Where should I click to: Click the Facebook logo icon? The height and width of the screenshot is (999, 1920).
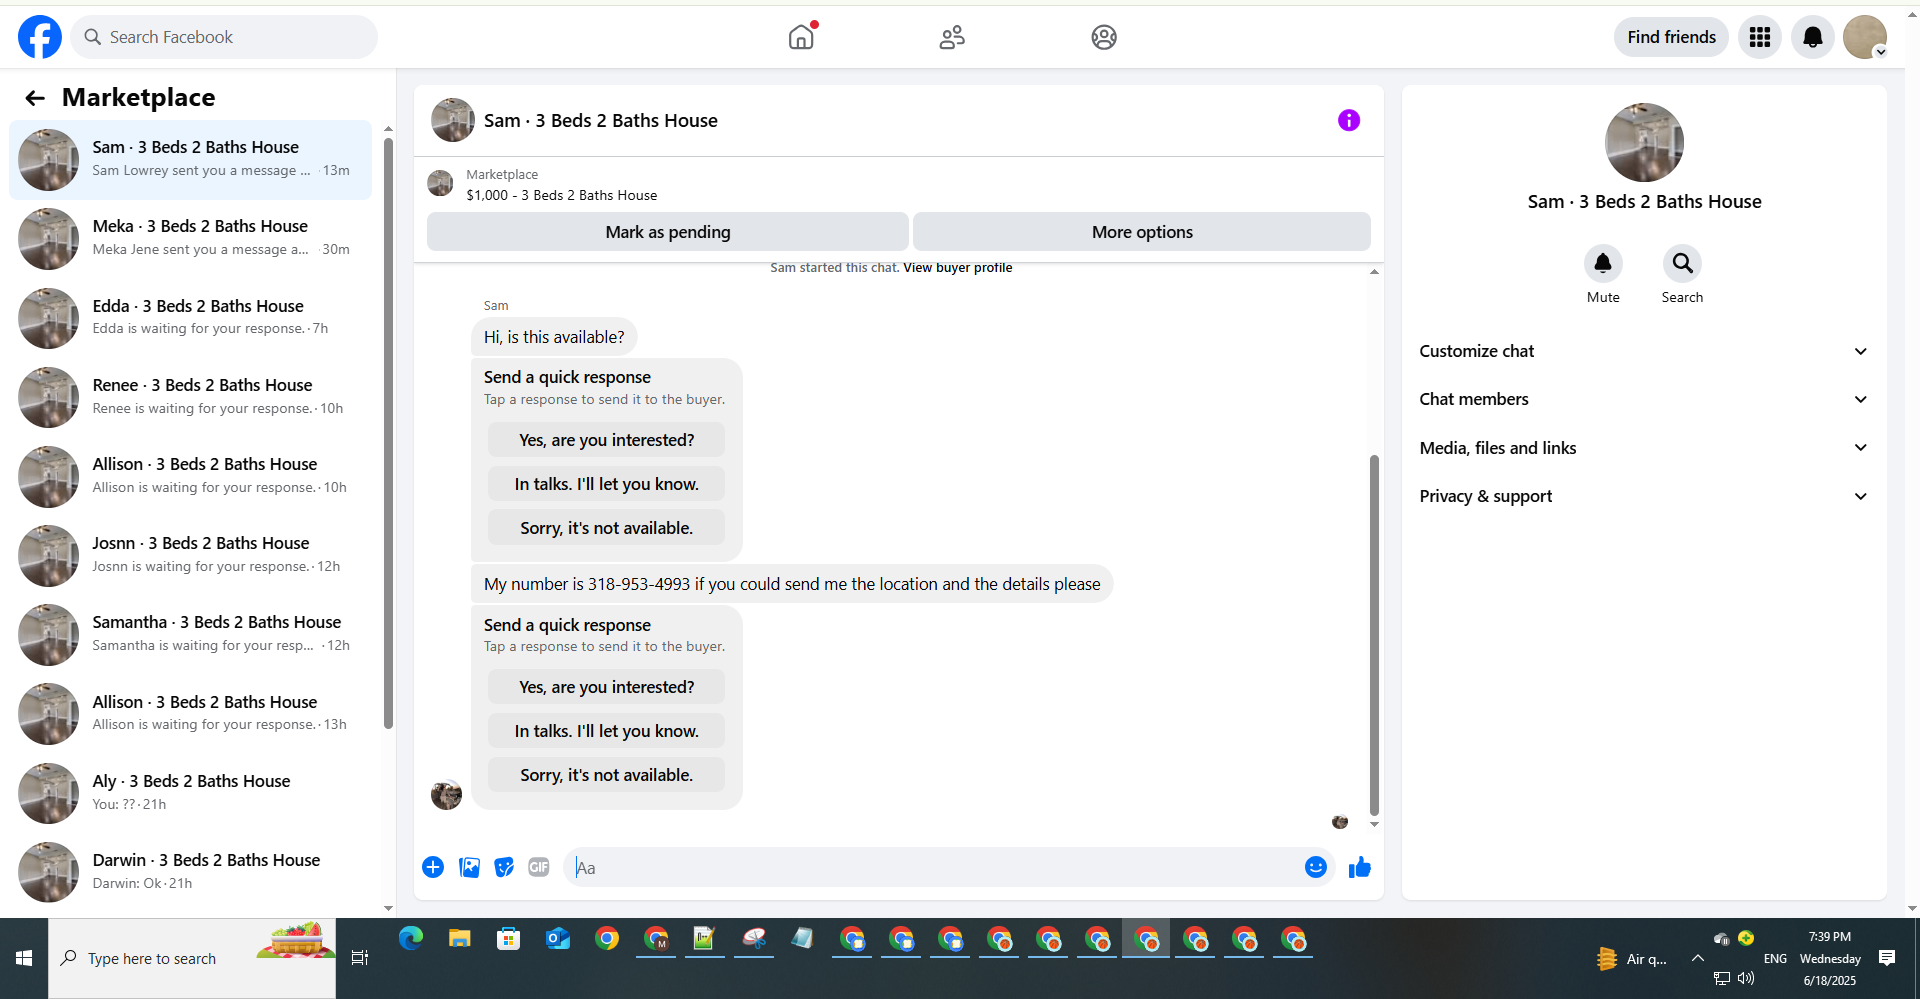pyautogui.click(x=40, y=37)
